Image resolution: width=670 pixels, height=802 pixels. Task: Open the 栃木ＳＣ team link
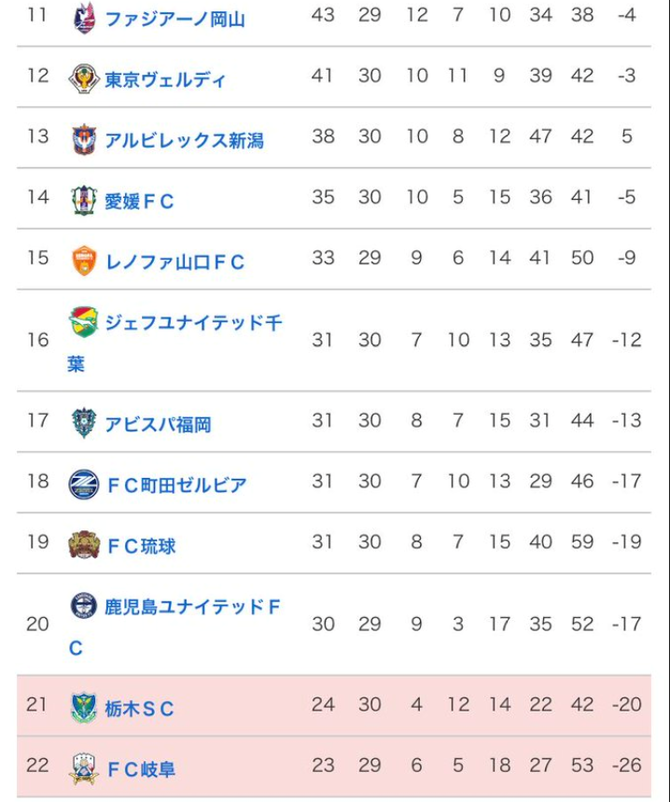point(139,708)
